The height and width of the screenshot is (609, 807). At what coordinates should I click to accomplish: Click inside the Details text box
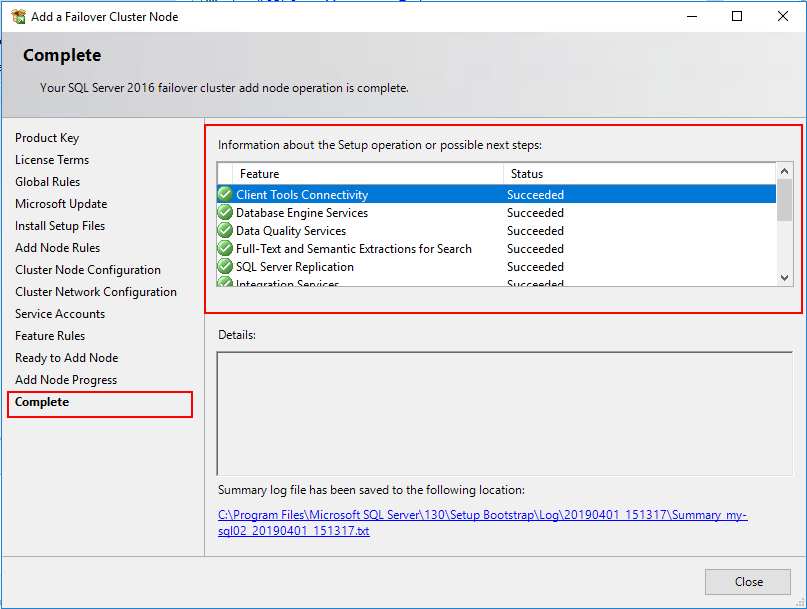504,414
